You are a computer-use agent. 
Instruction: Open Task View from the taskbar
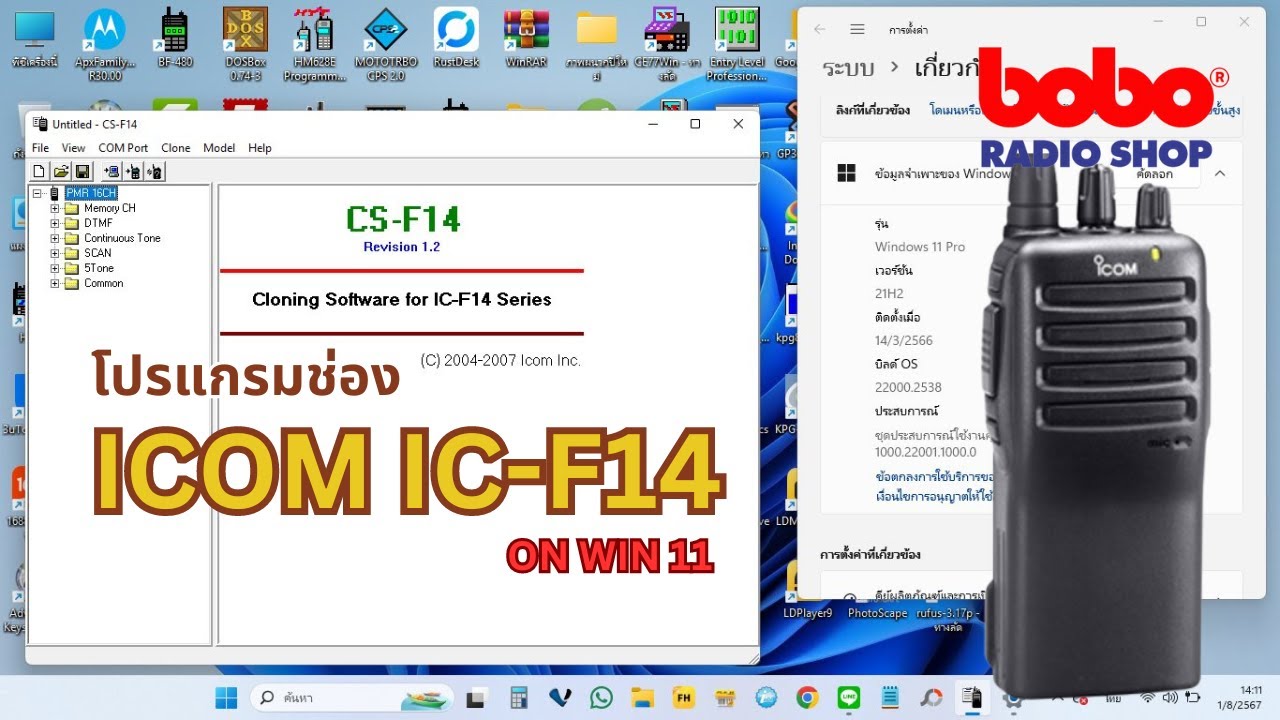point(477,697)
